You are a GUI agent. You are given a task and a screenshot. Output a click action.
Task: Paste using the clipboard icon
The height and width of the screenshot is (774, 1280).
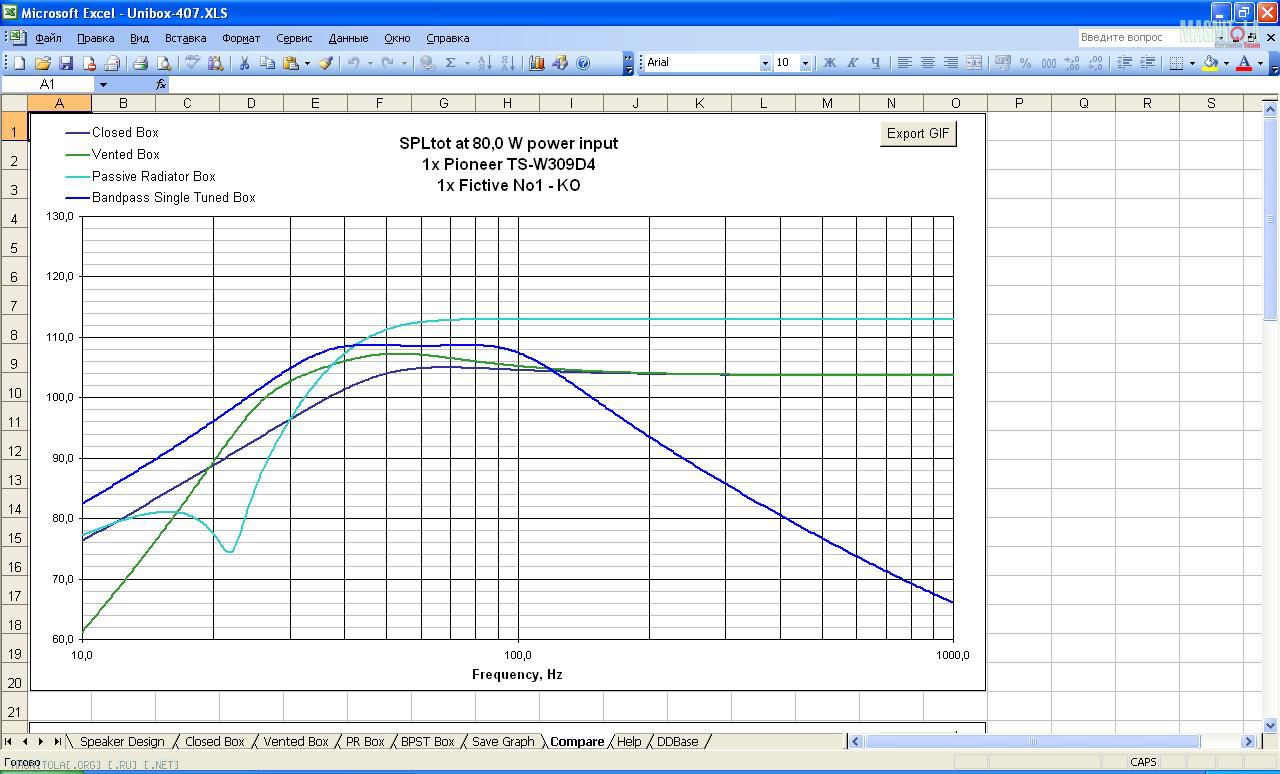(289, 63)
